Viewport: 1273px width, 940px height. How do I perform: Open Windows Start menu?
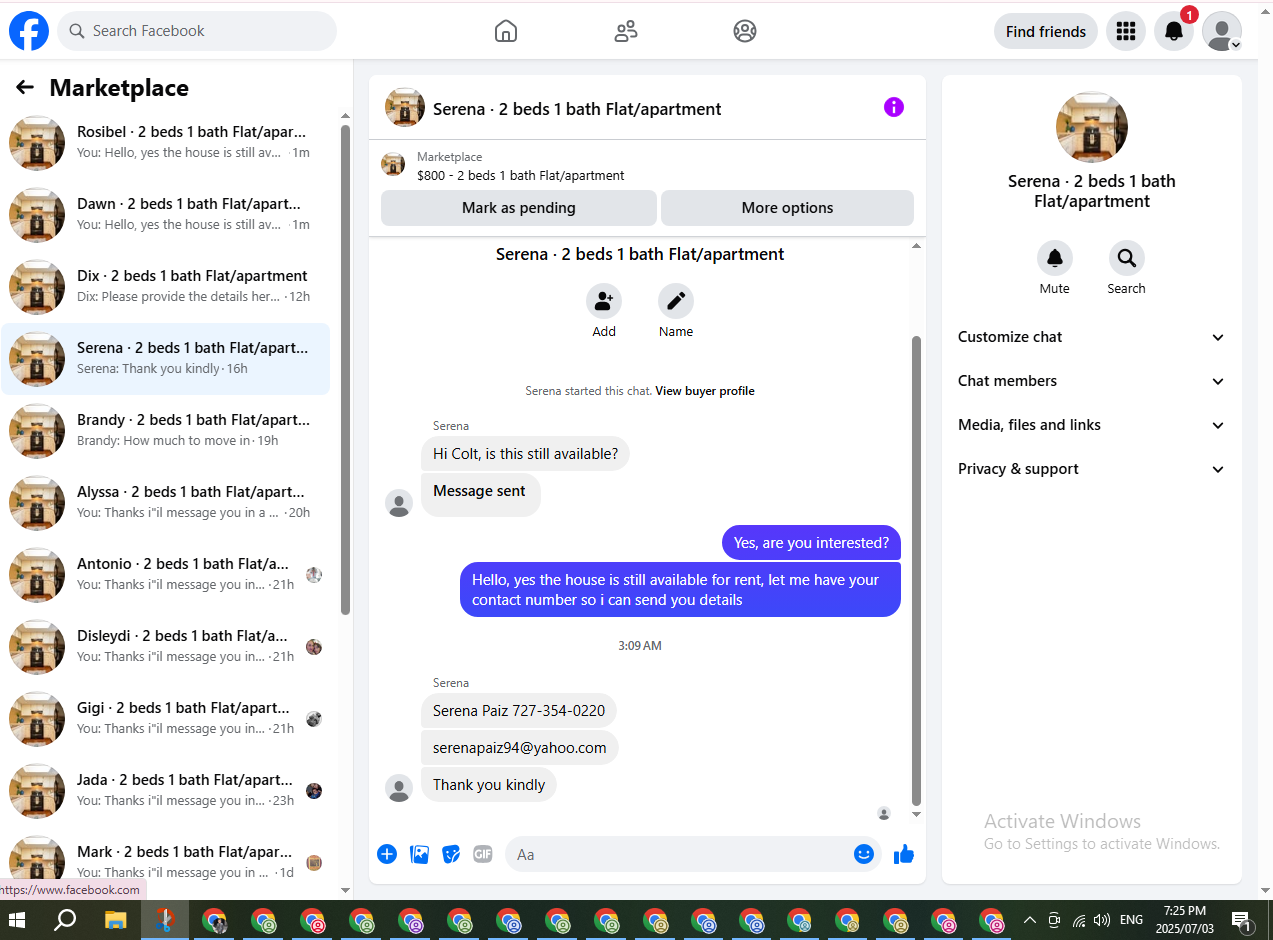pos(17,920)
